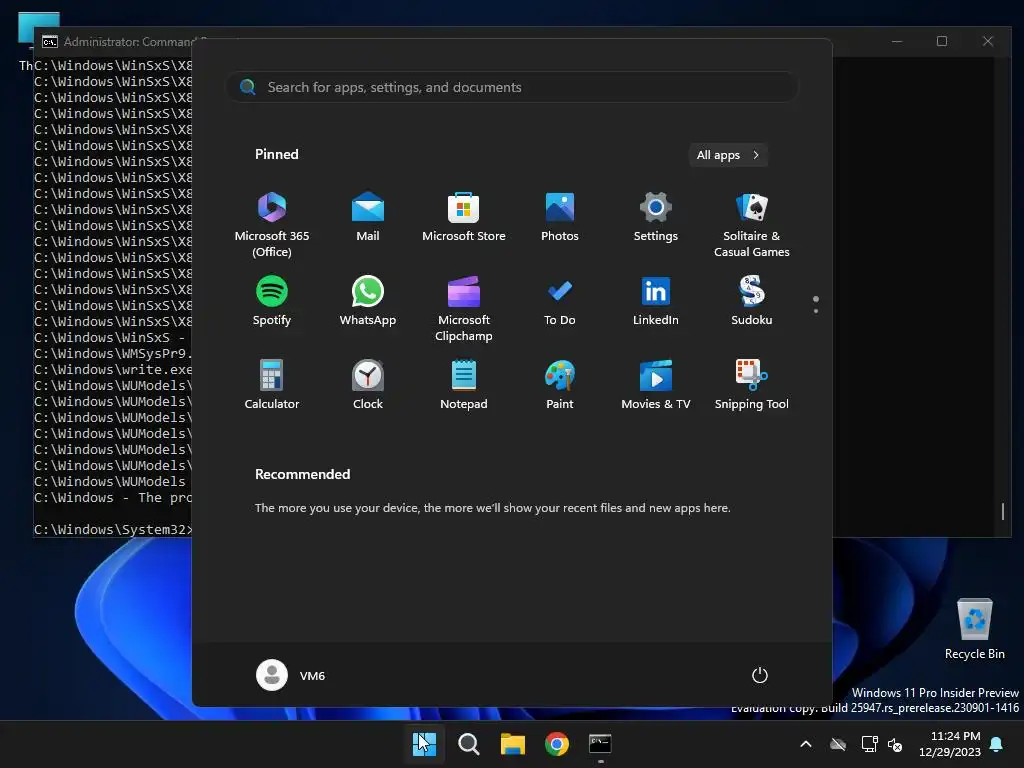The height and width of the screenshot is (768, 1024).
Task: Open the notification bell icon
Action: (997, 744)
